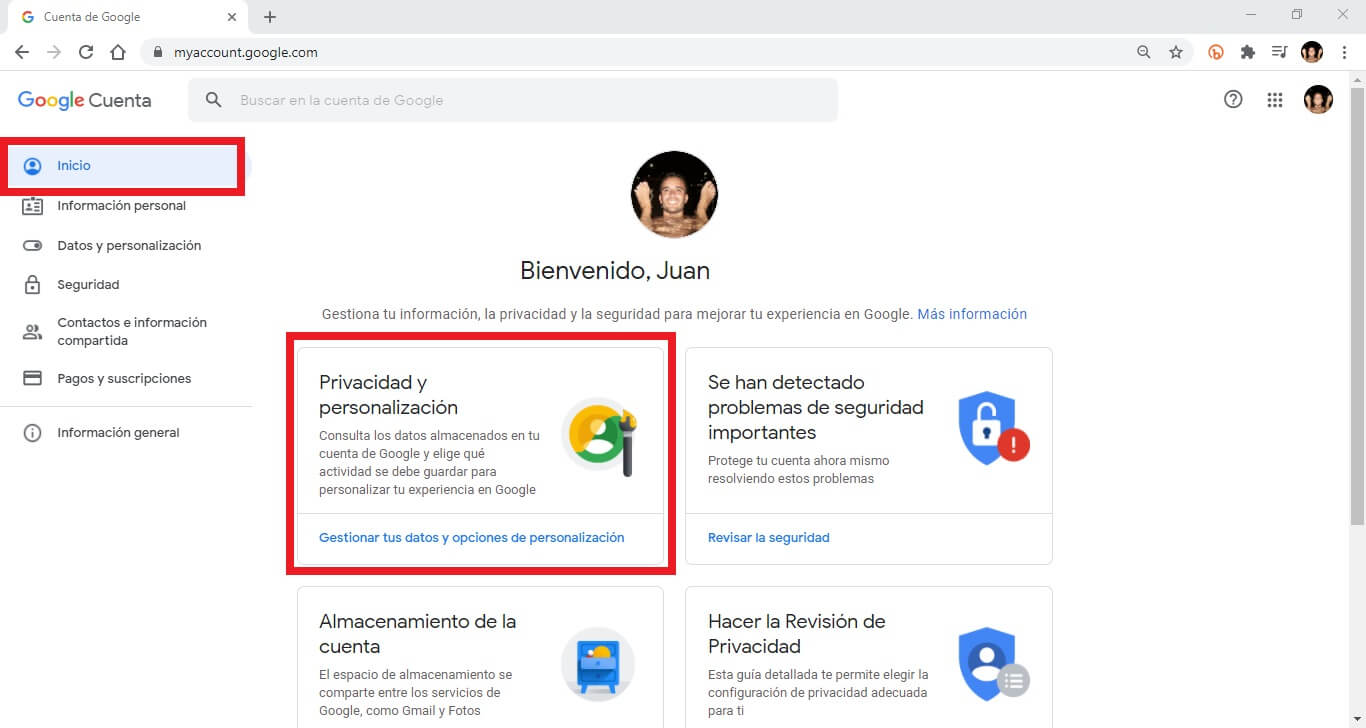The image size is (1366, 728).
Task: Open the orange extension icon in toolbar
Action: coord(1216,52)
